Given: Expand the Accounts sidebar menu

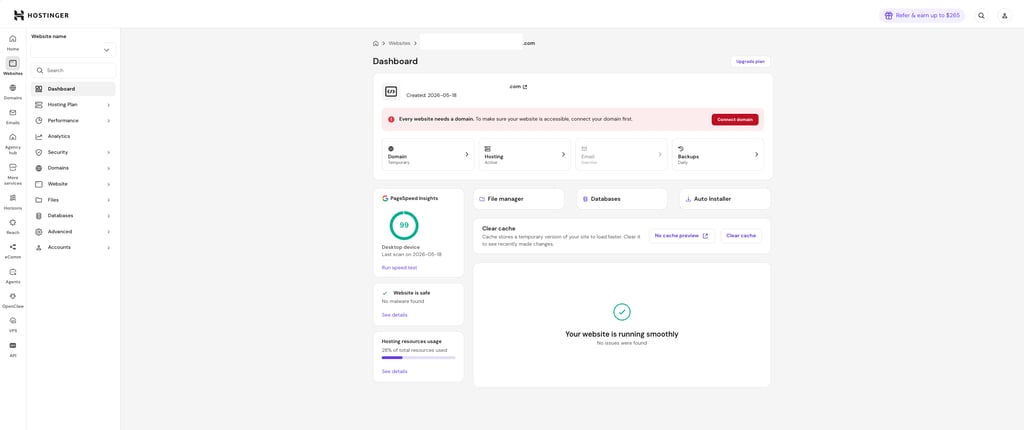Looking at the screenshot, I should (x=73, y=247).
